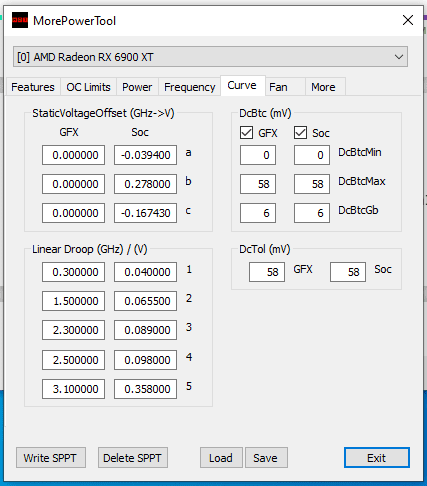
Task: Click the DcTol GFX field
Action: coord(267,272)
